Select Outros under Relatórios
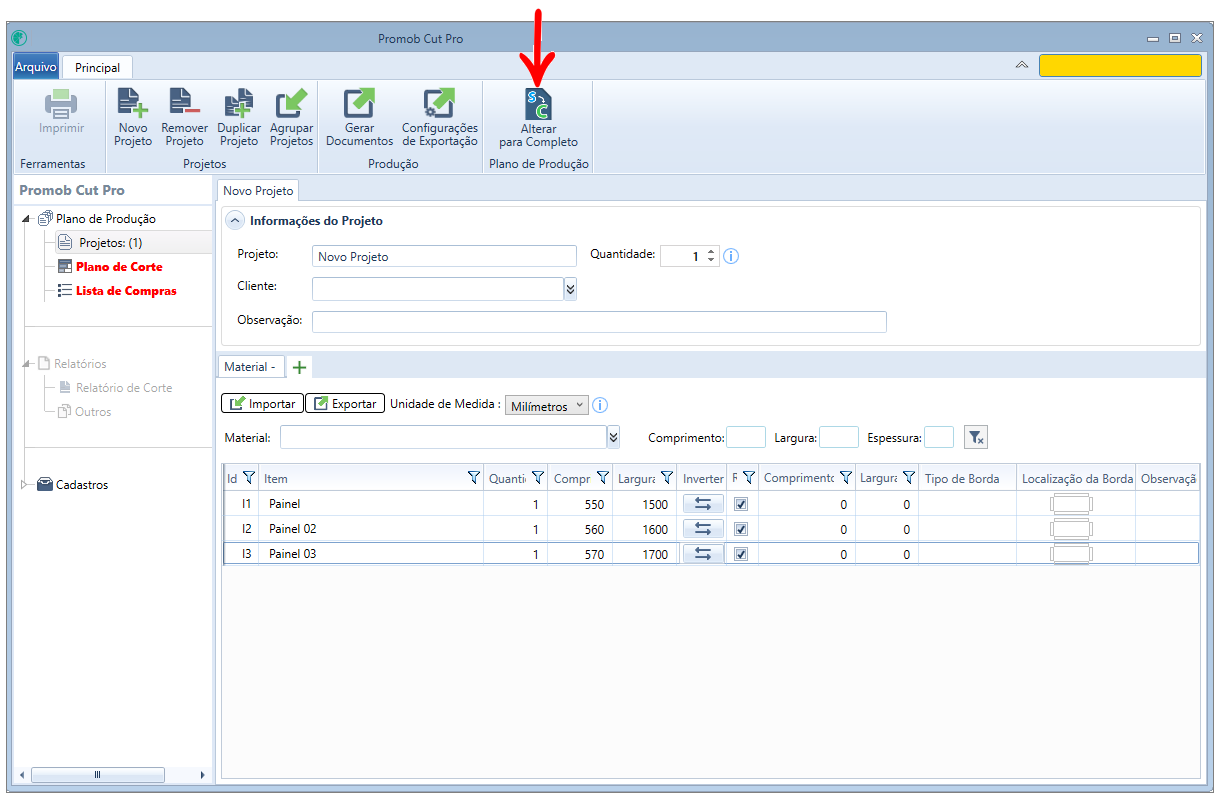This screenshot has height=801, width=1216. tap(93, 412)
